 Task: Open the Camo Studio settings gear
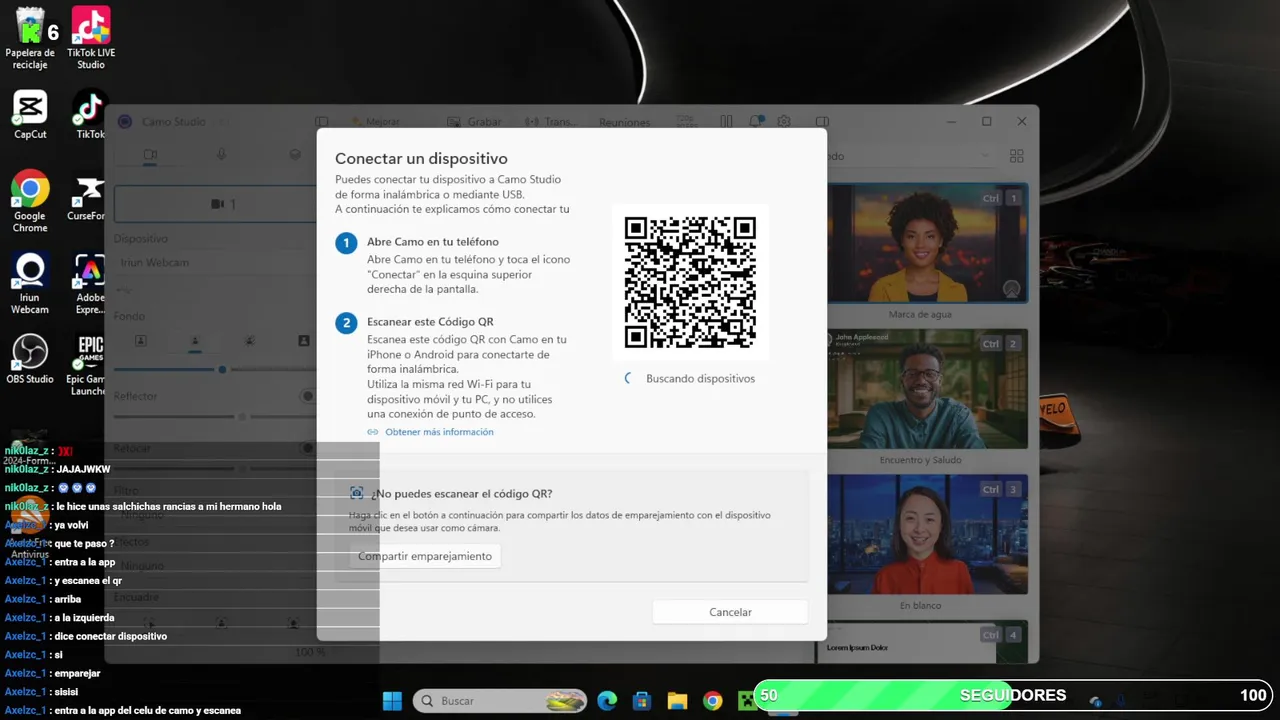click(784, 121)
